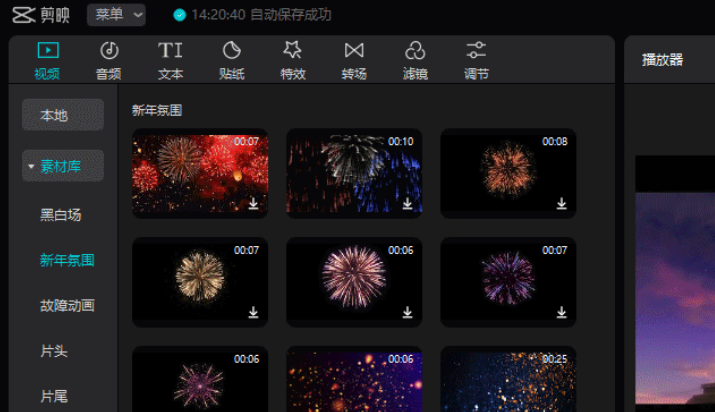Viewport: 715px width, 412px height.
Task: Select the golden firework 00:07 thumbnail
Action: [x=200, y=282]
